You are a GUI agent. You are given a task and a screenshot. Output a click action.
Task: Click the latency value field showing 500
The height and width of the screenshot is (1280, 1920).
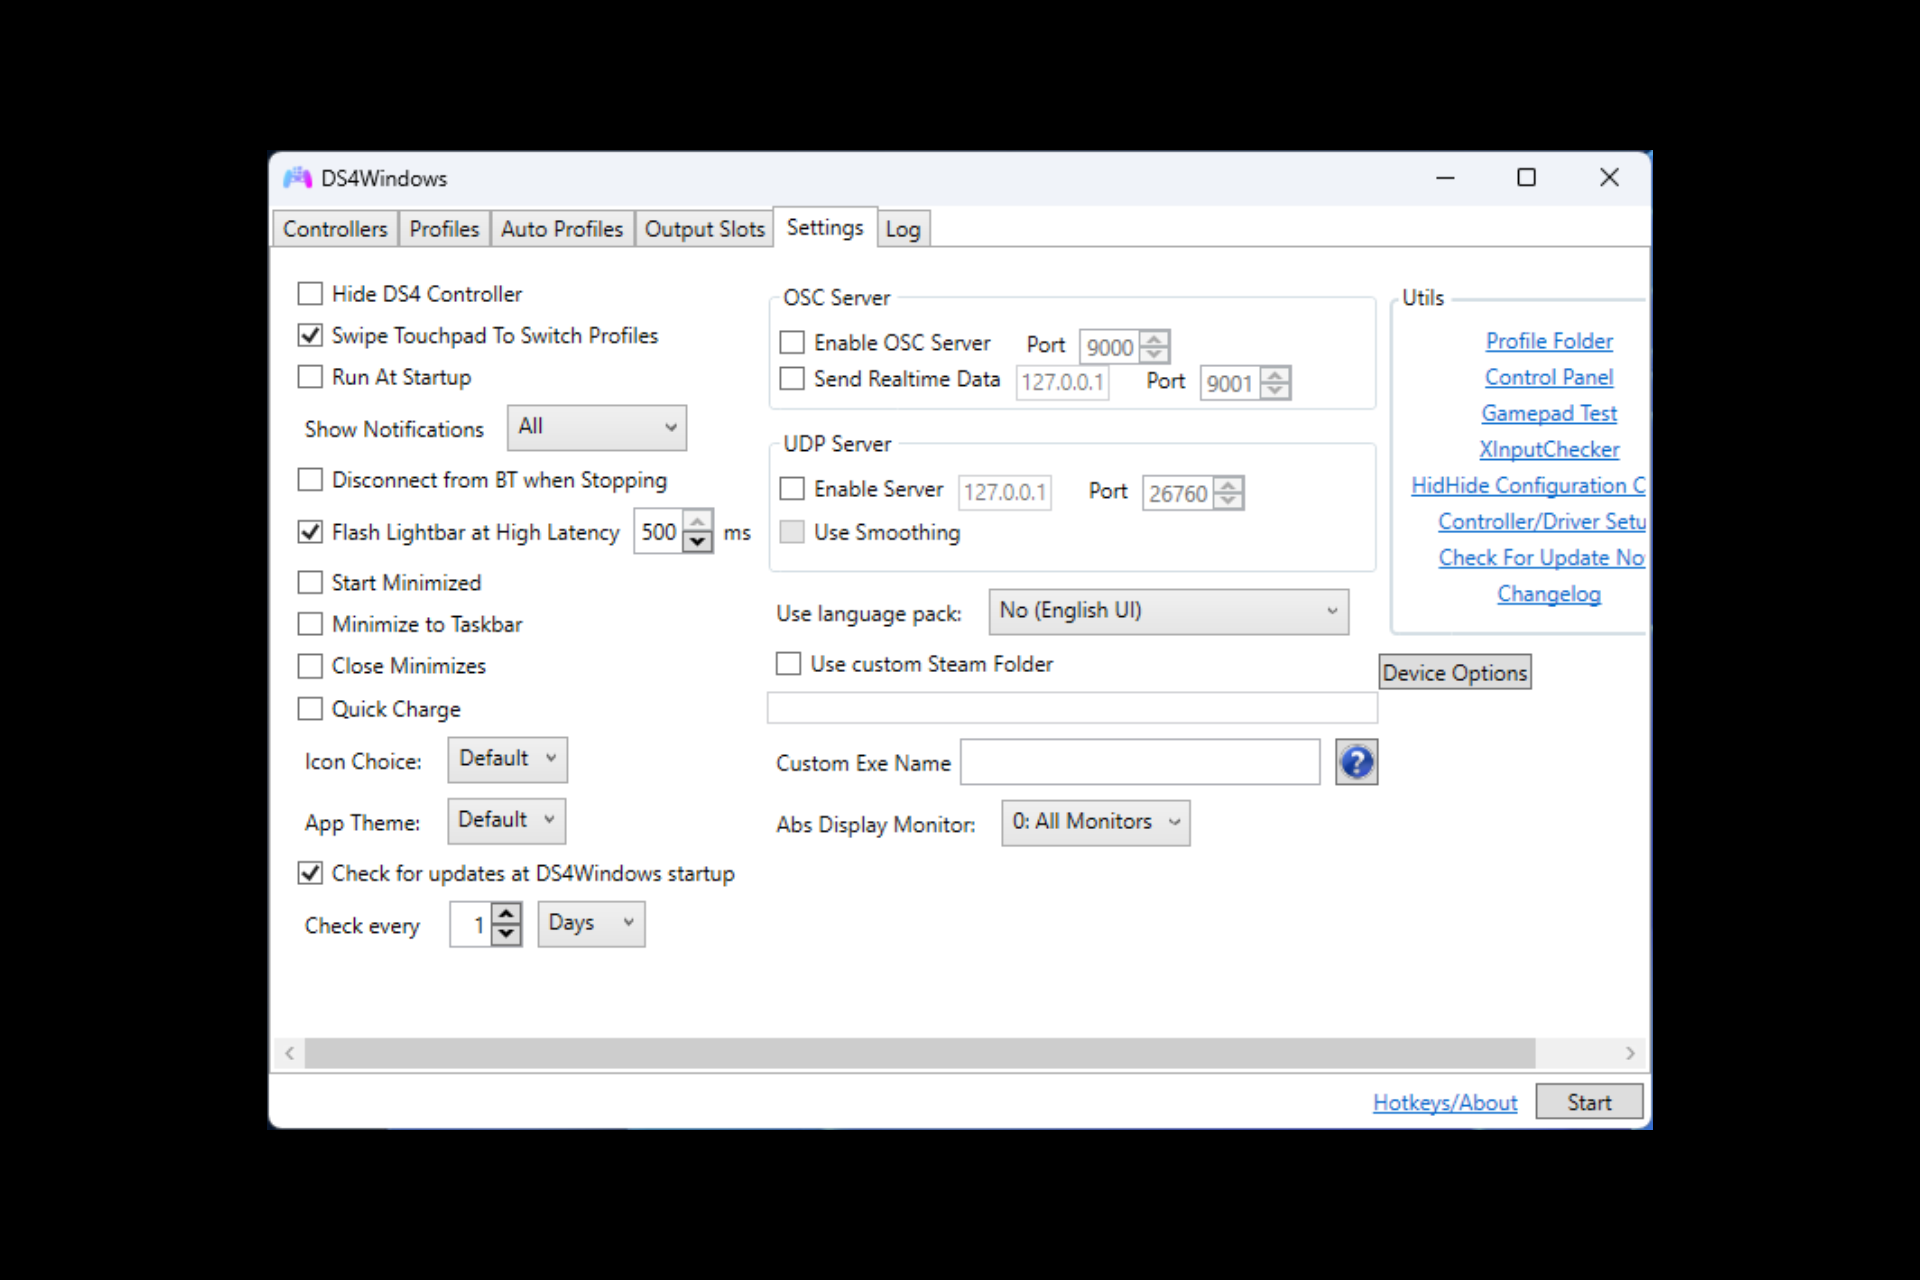pos(659,531)
